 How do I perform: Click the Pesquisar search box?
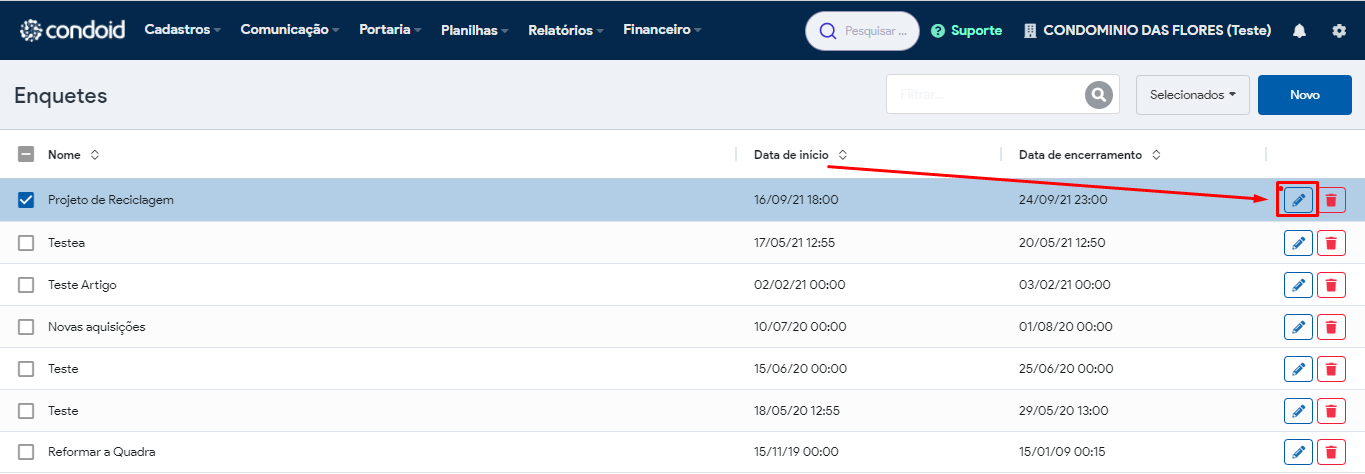[862, 31]
